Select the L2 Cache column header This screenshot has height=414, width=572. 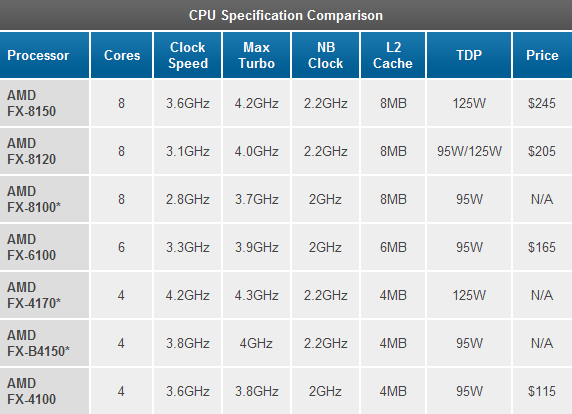(393, 55)
